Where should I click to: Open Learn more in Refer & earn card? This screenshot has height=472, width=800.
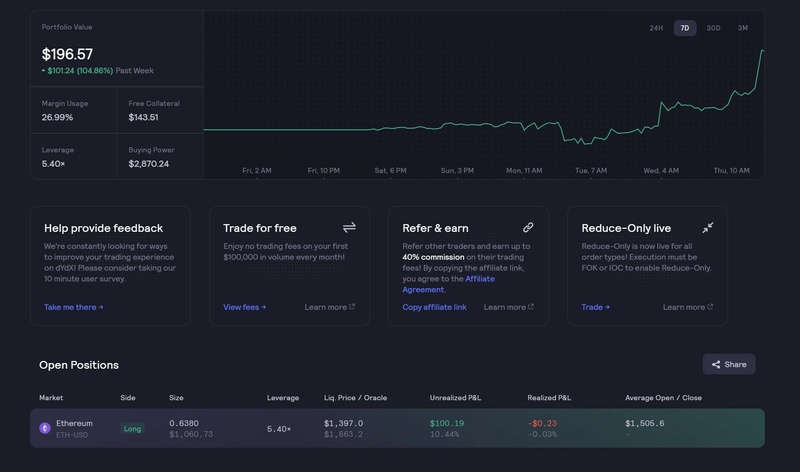(x=509, y=307)
